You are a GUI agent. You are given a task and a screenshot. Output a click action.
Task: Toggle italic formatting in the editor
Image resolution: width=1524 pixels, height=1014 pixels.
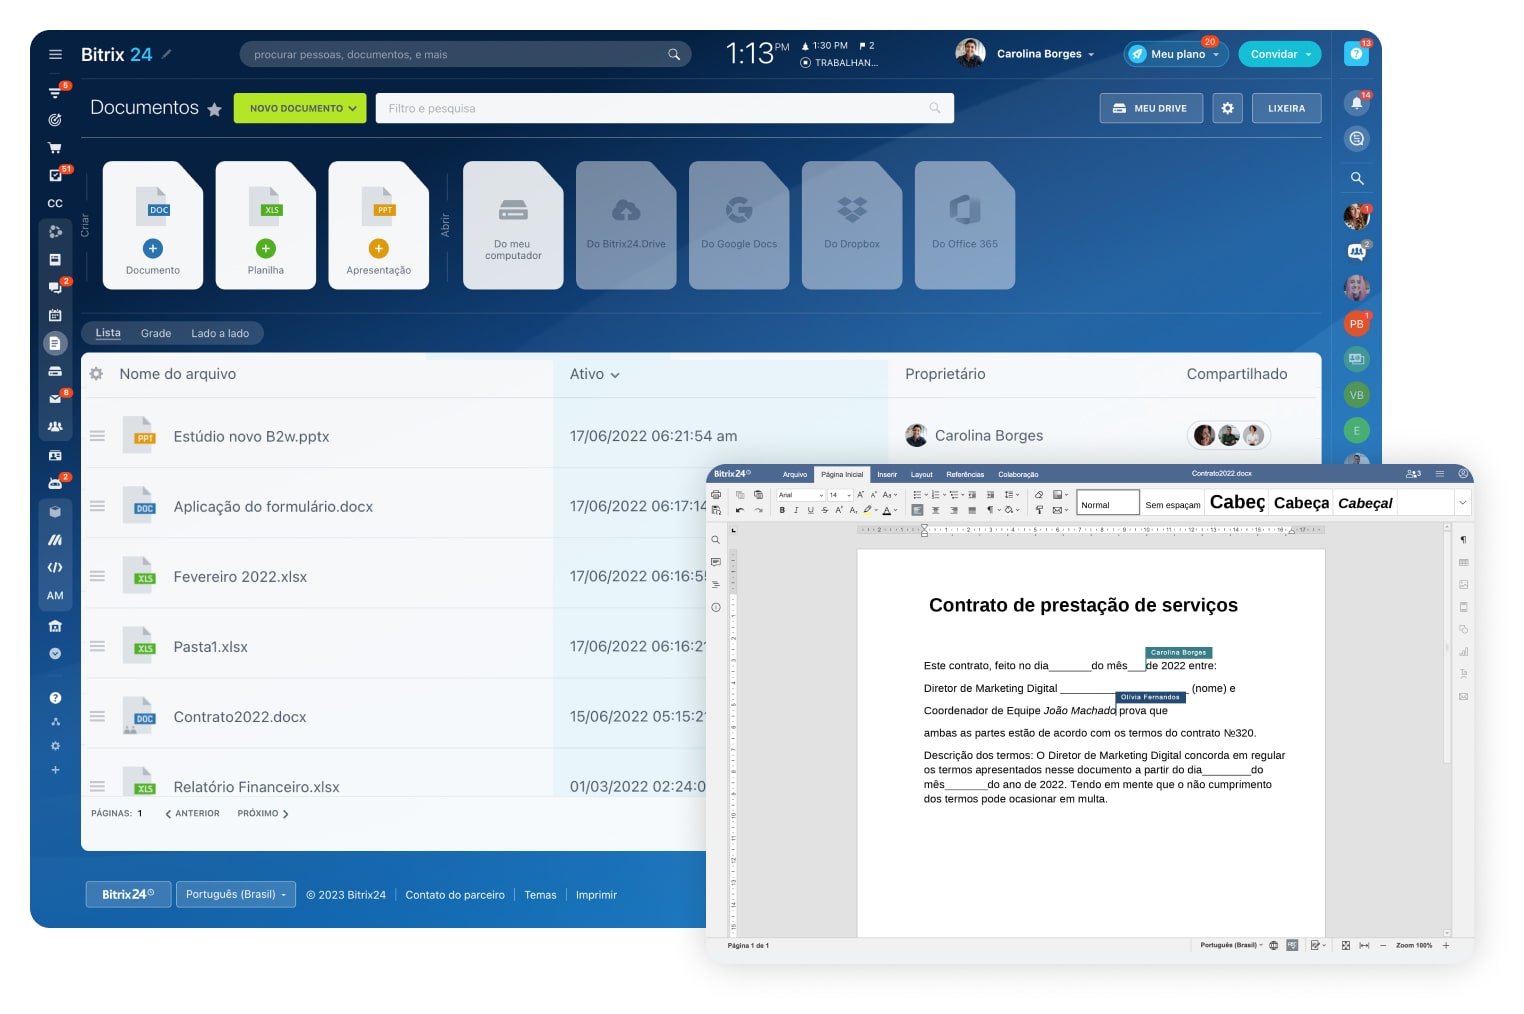[796, 510]
